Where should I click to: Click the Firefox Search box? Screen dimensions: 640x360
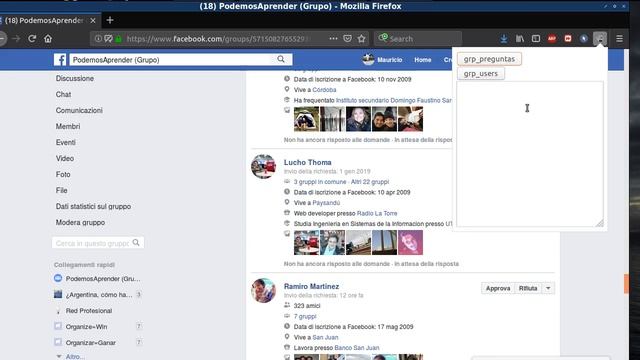tap(418, 39)
